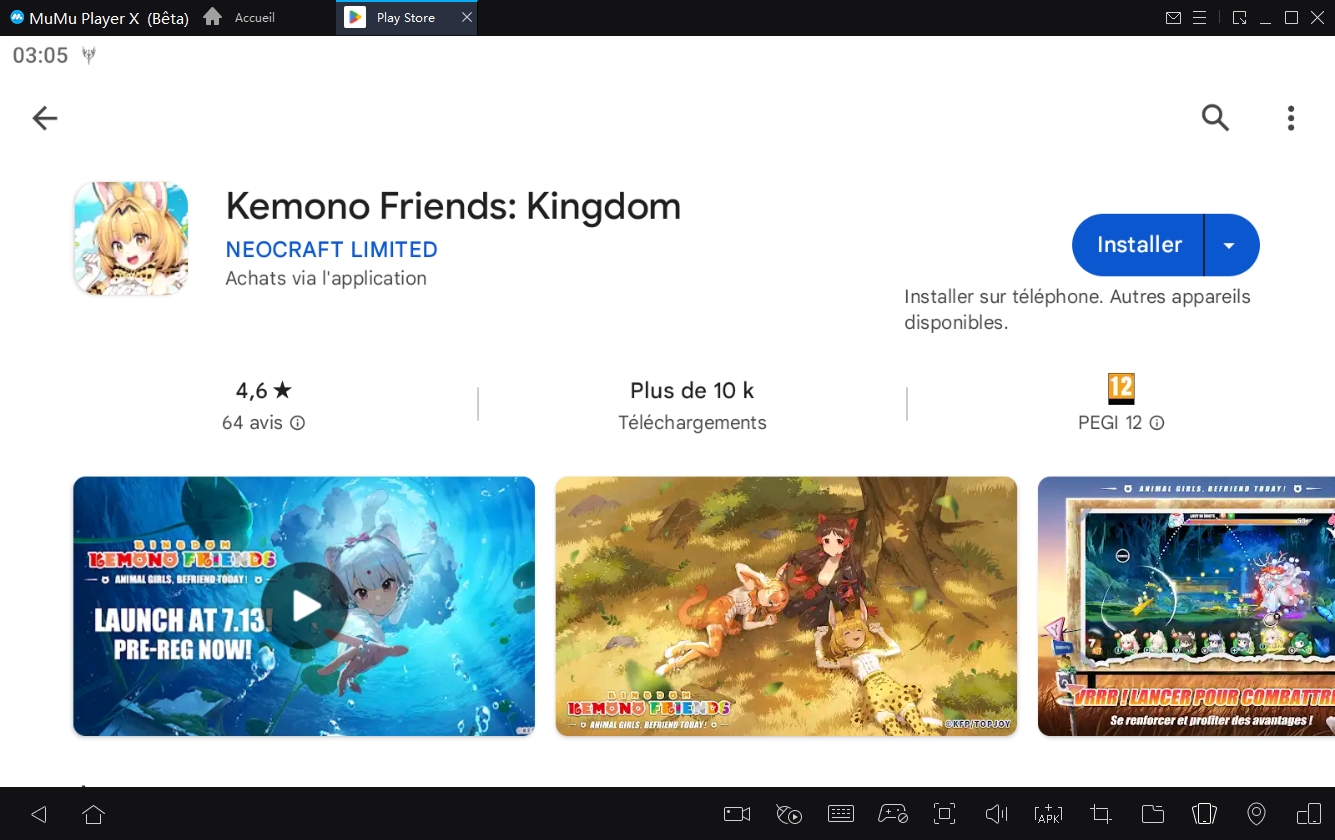Open the virtual location tool
Image resolution: width=1335 pixels, height=840 pixels.
(1256, 814)
